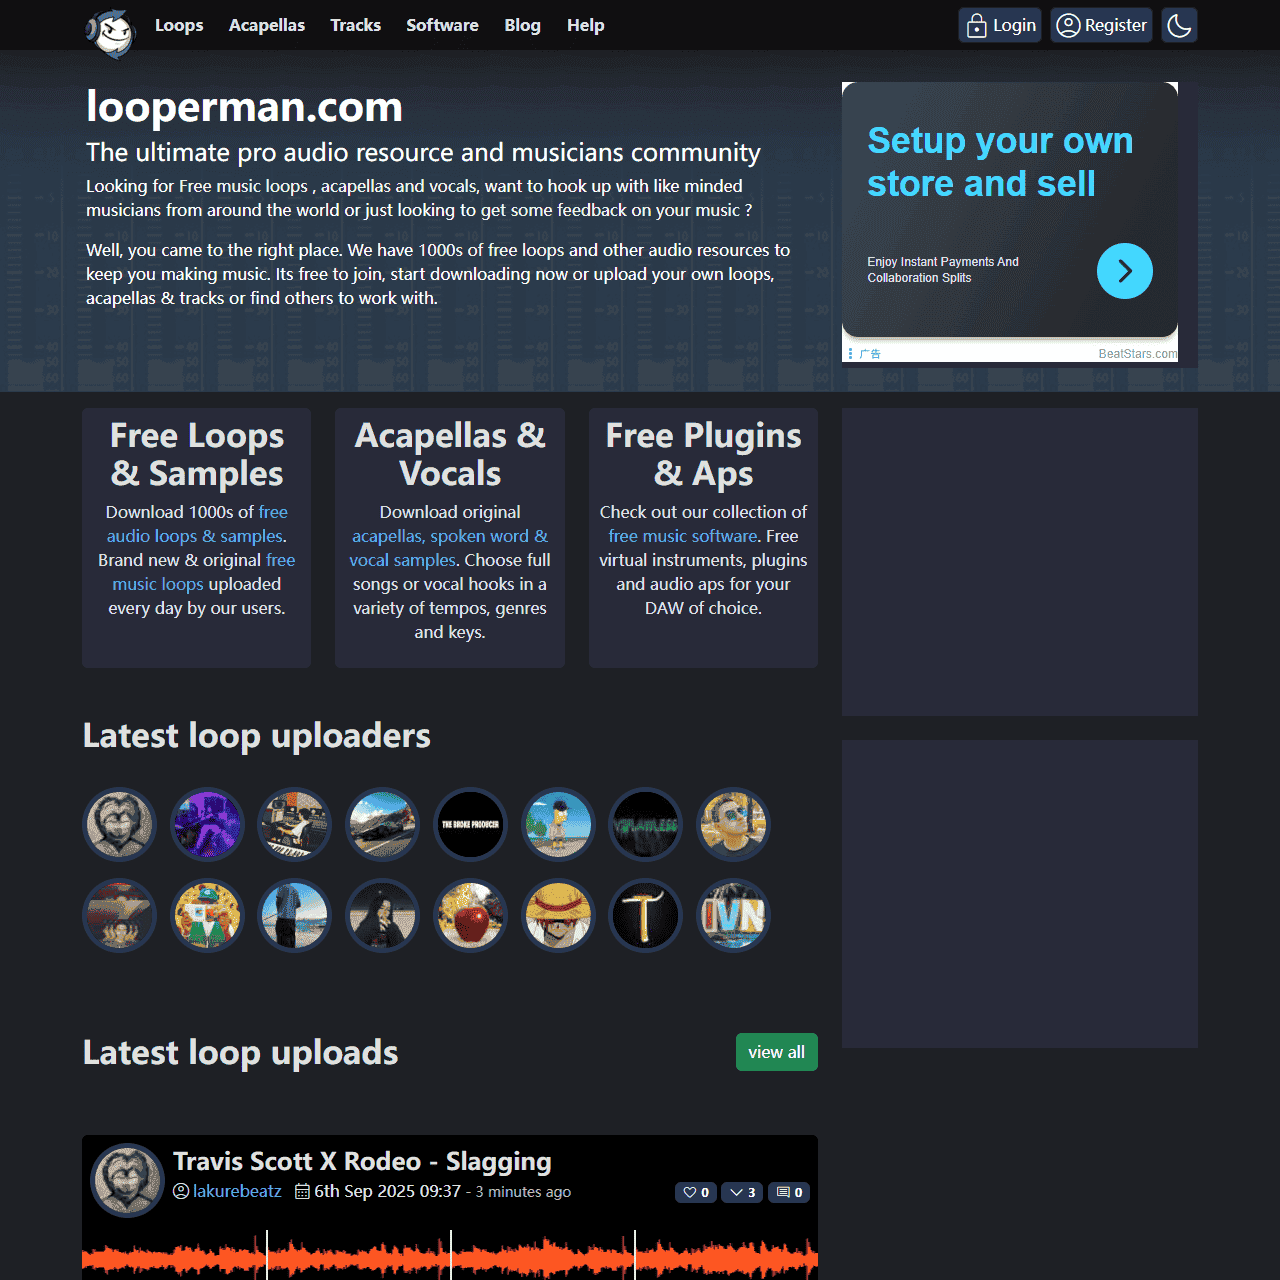The image size is (1280, 1280).
Task: Click view all latest loop uploads
Action: pyautogui.click(x=776, y=1052)
